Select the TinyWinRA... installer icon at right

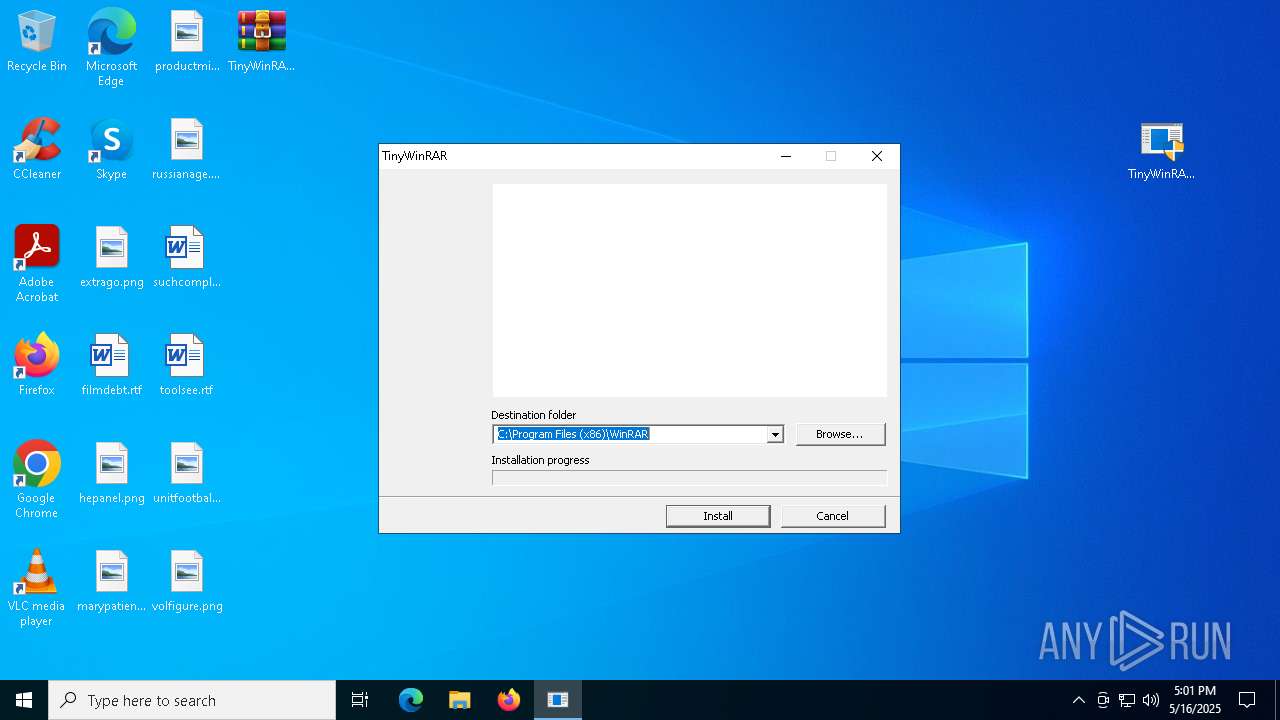1161,149
